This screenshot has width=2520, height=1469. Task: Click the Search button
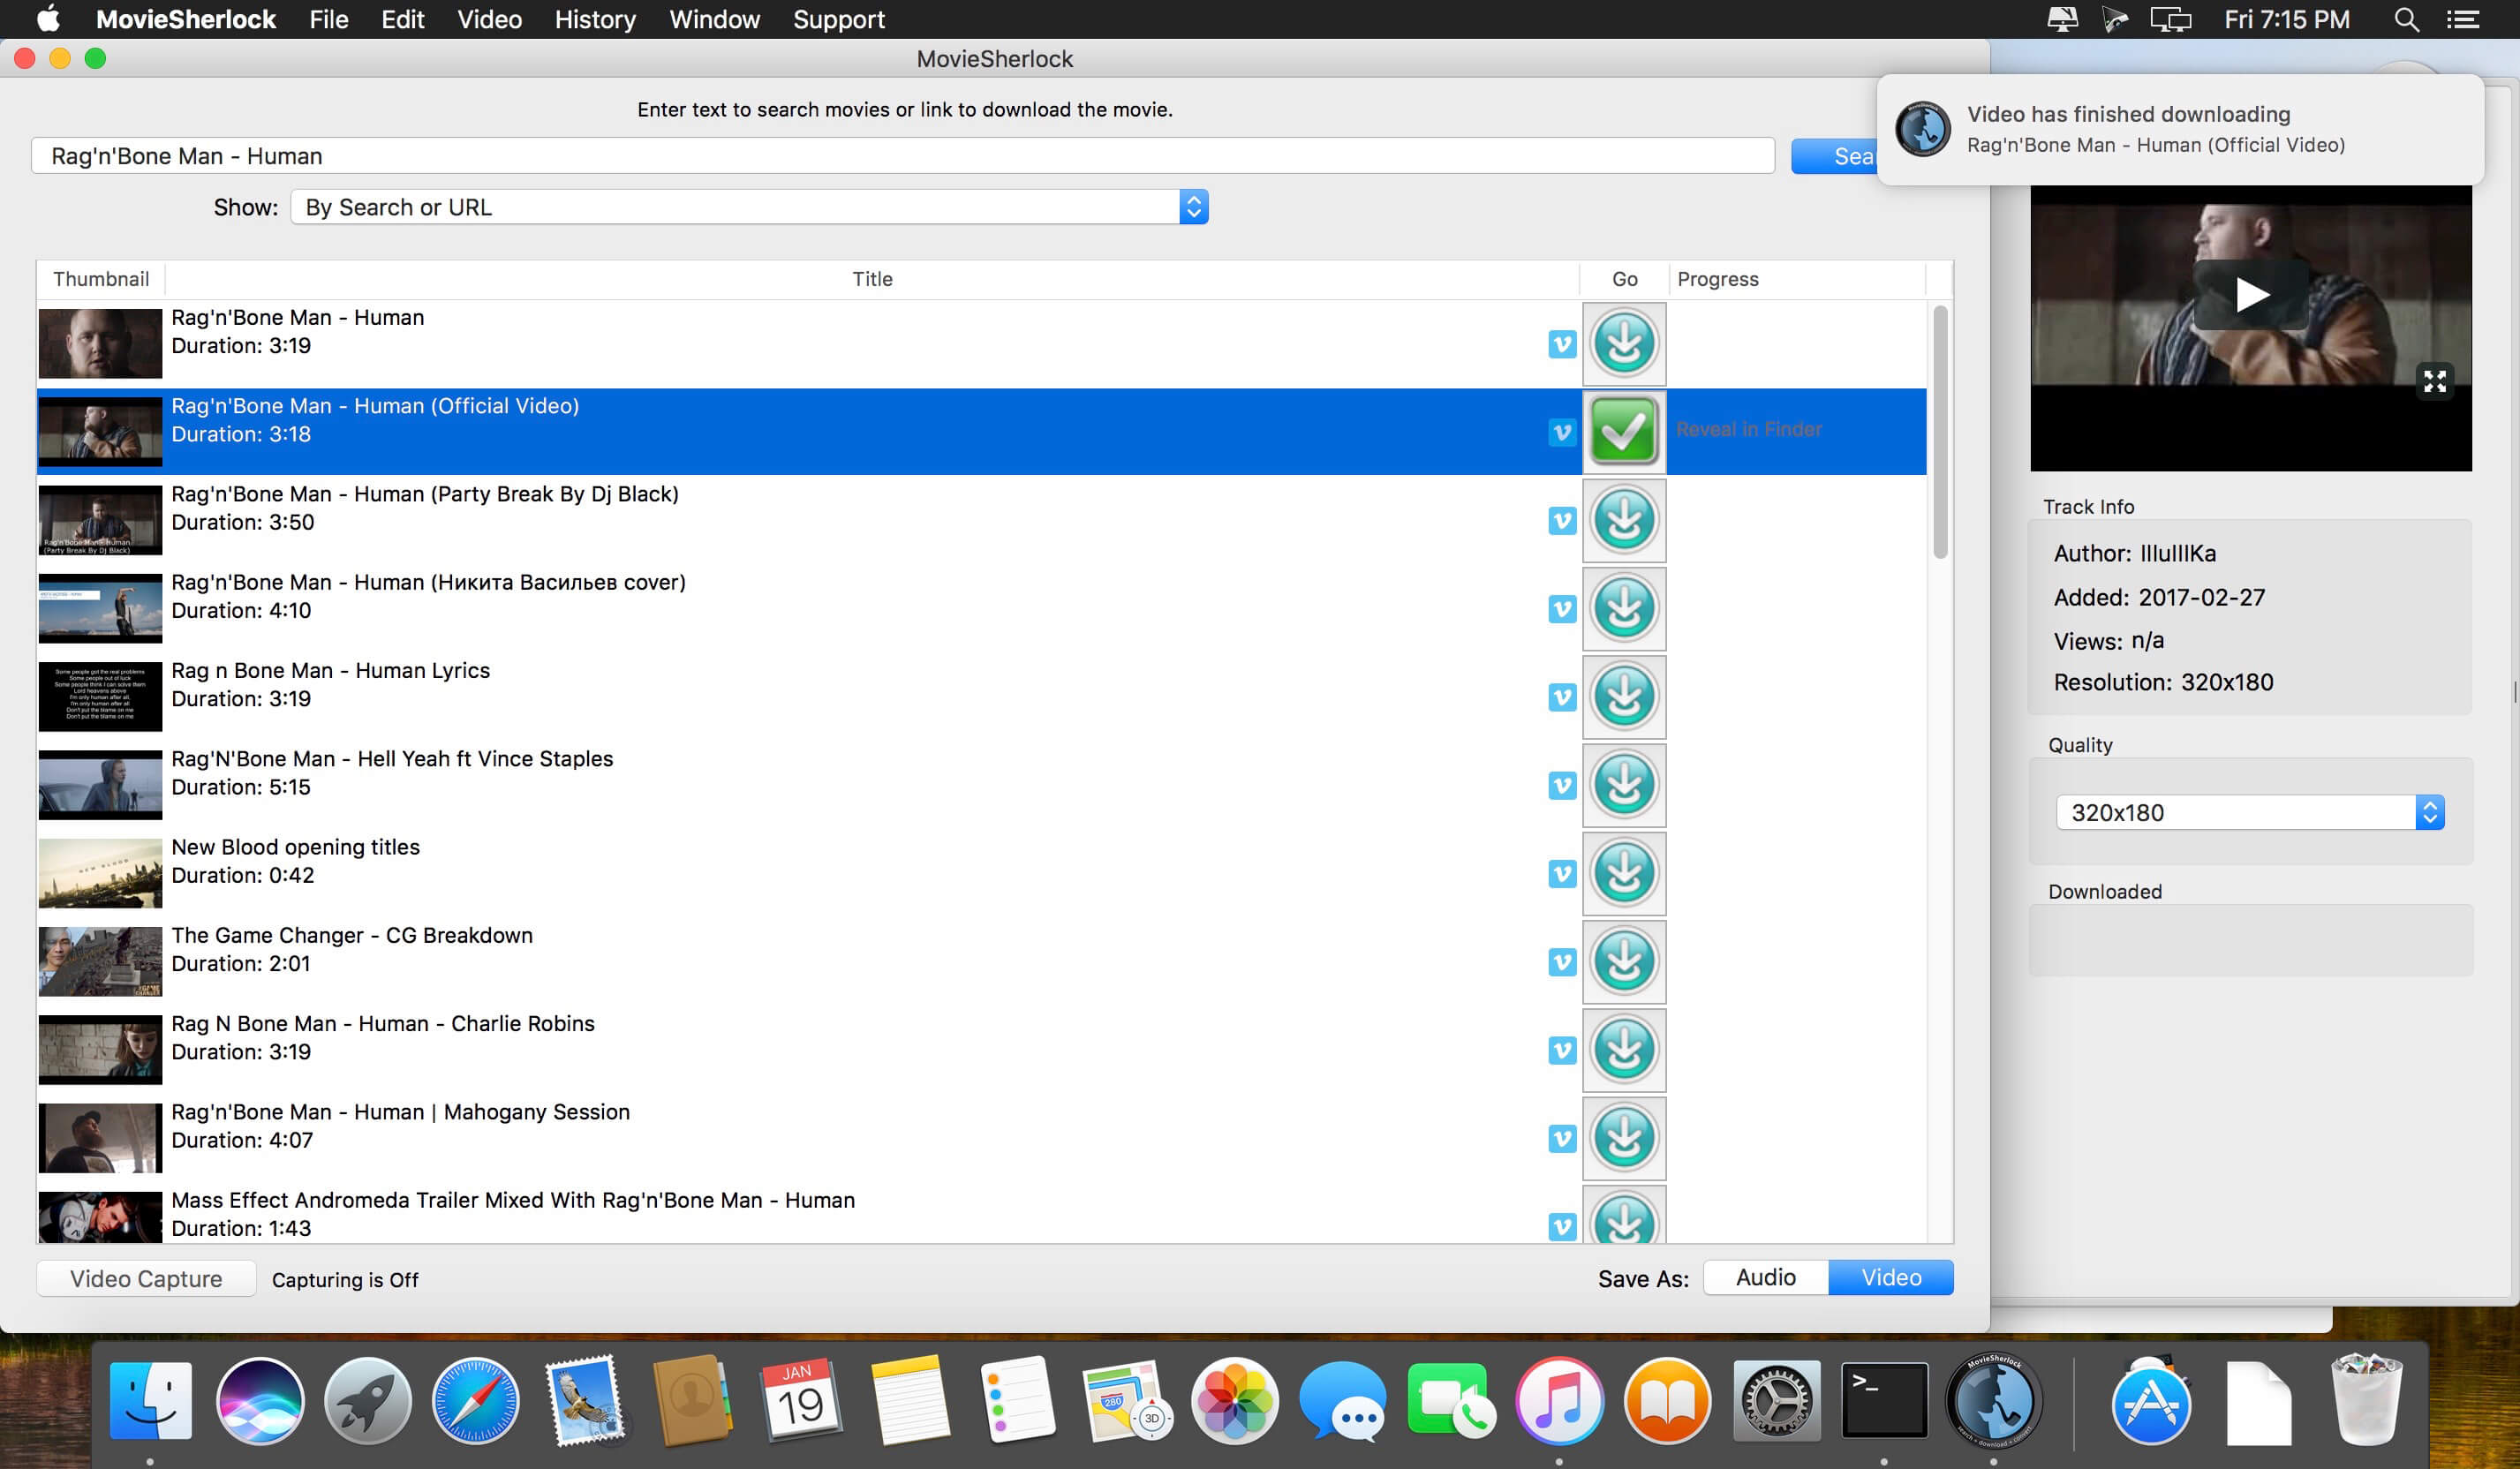[x=1835, y=157]
